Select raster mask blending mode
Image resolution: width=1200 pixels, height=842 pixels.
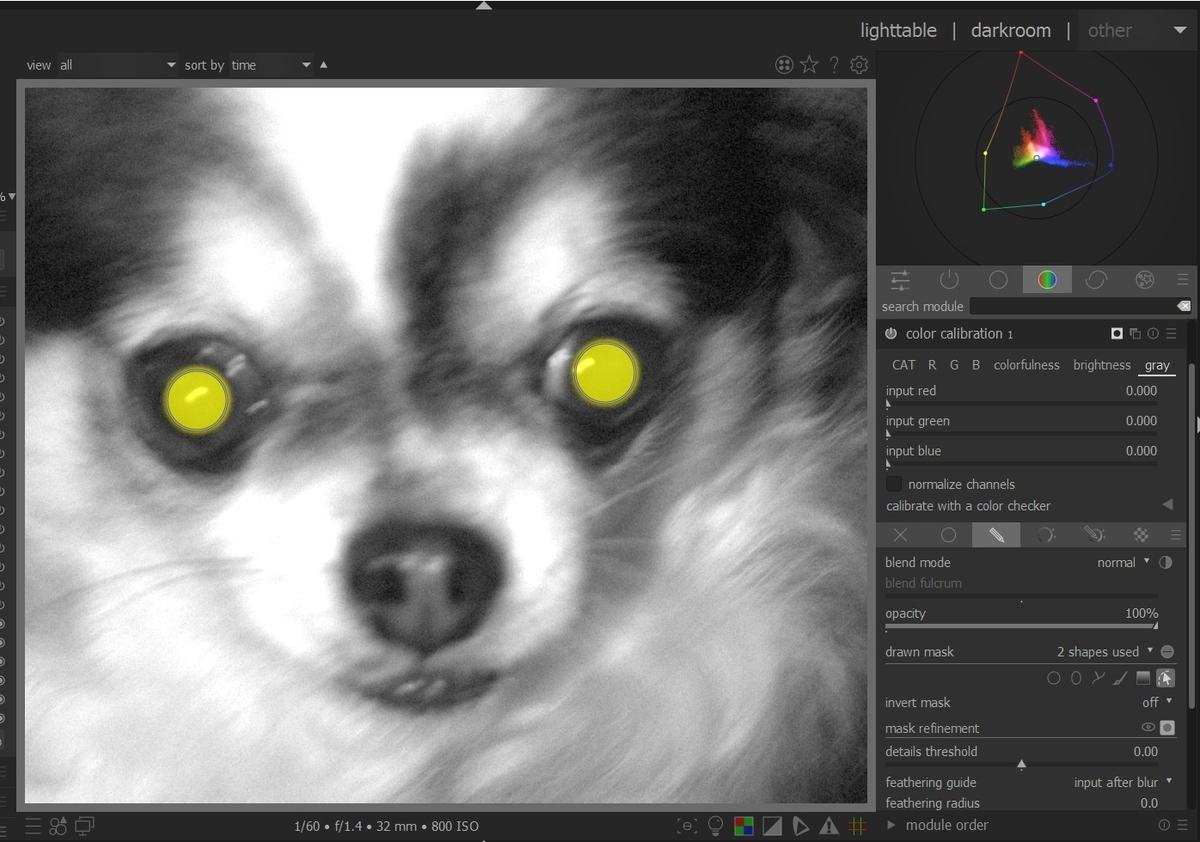1141,535
